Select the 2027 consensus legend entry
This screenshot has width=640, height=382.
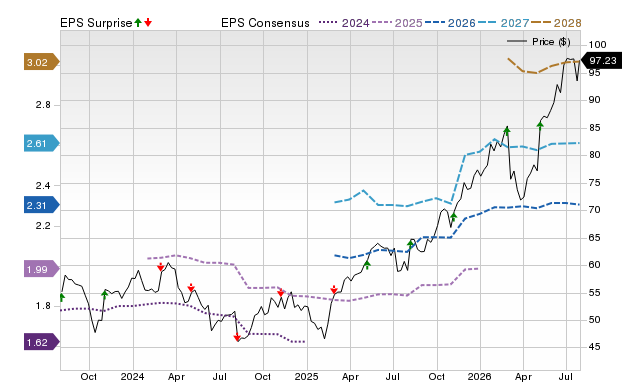(503, 23)
